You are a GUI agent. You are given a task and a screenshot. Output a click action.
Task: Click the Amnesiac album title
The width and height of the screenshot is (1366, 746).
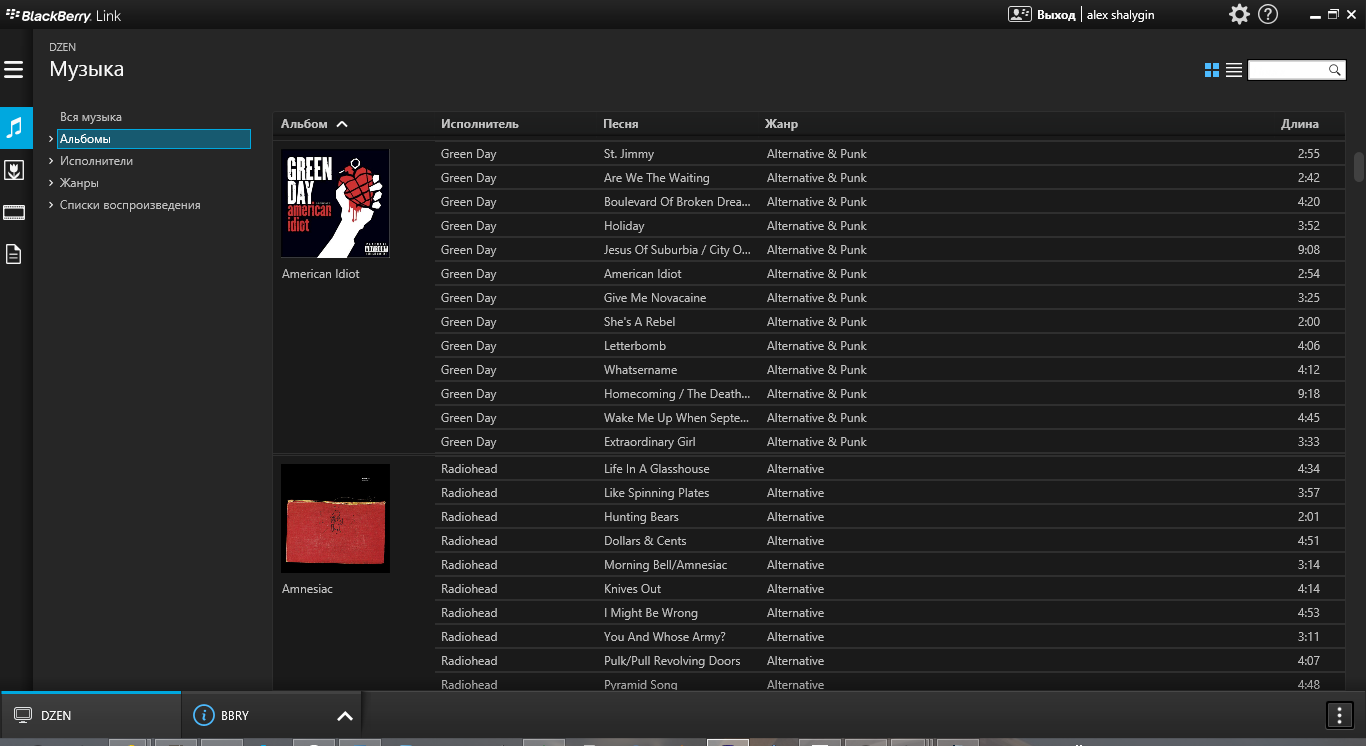307,589
